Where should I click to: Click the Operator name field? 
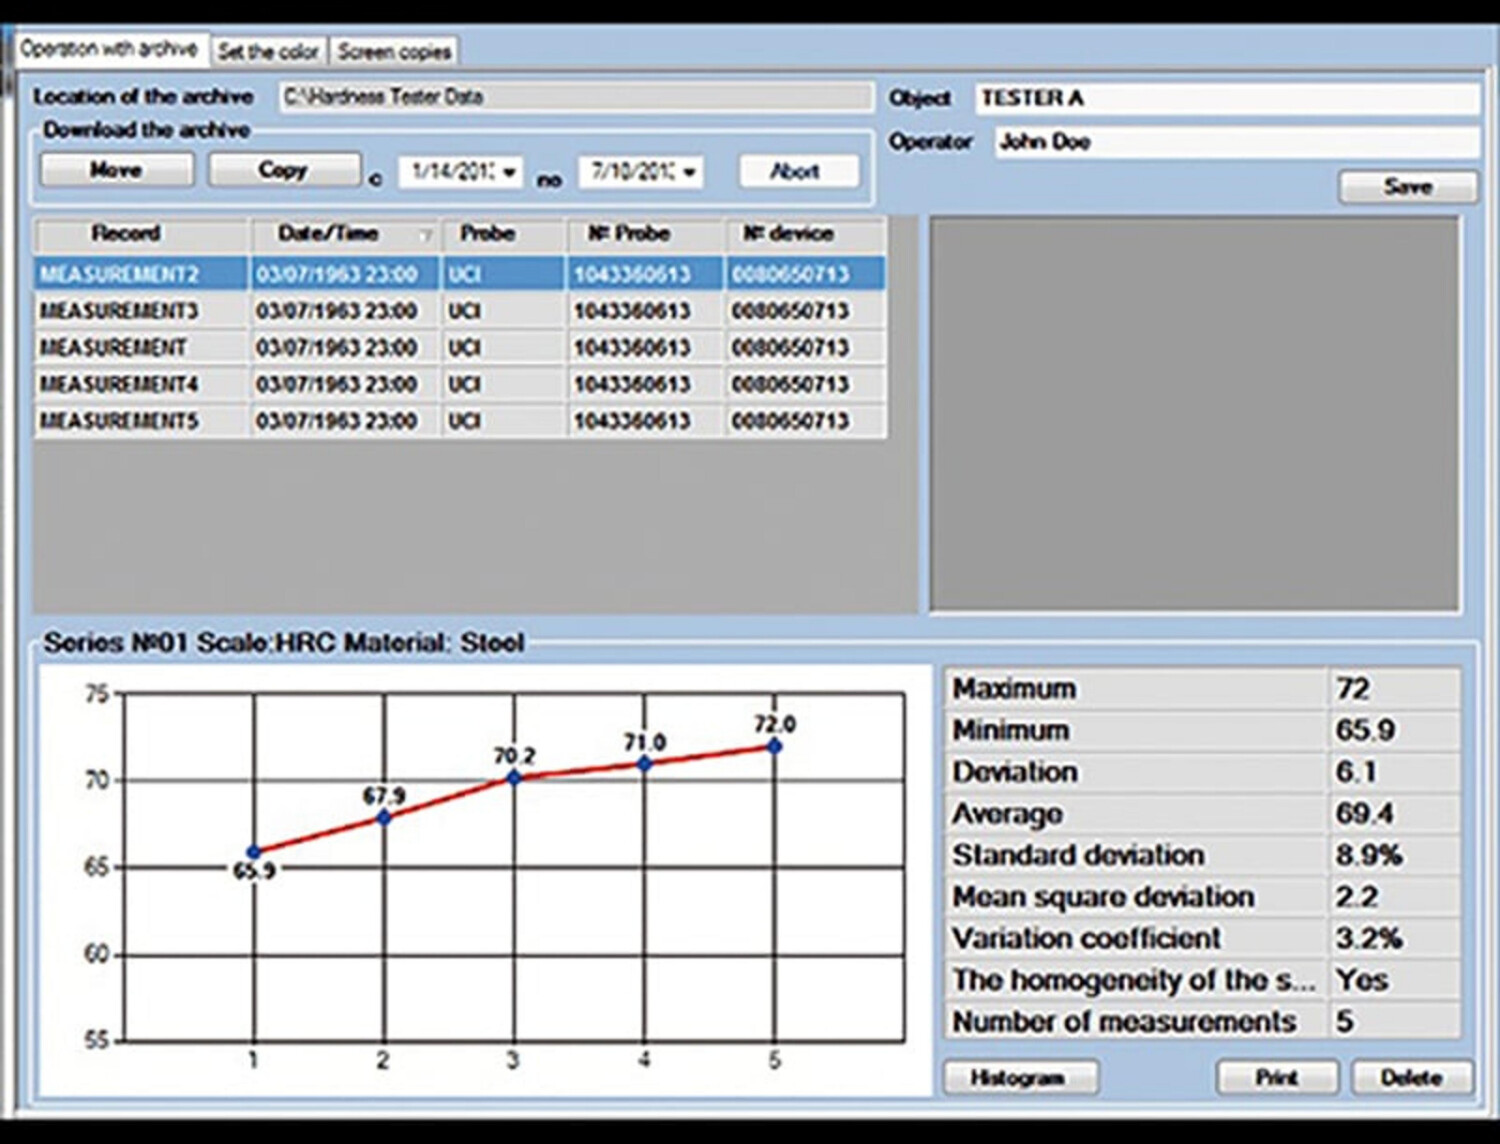[1236, 142]
